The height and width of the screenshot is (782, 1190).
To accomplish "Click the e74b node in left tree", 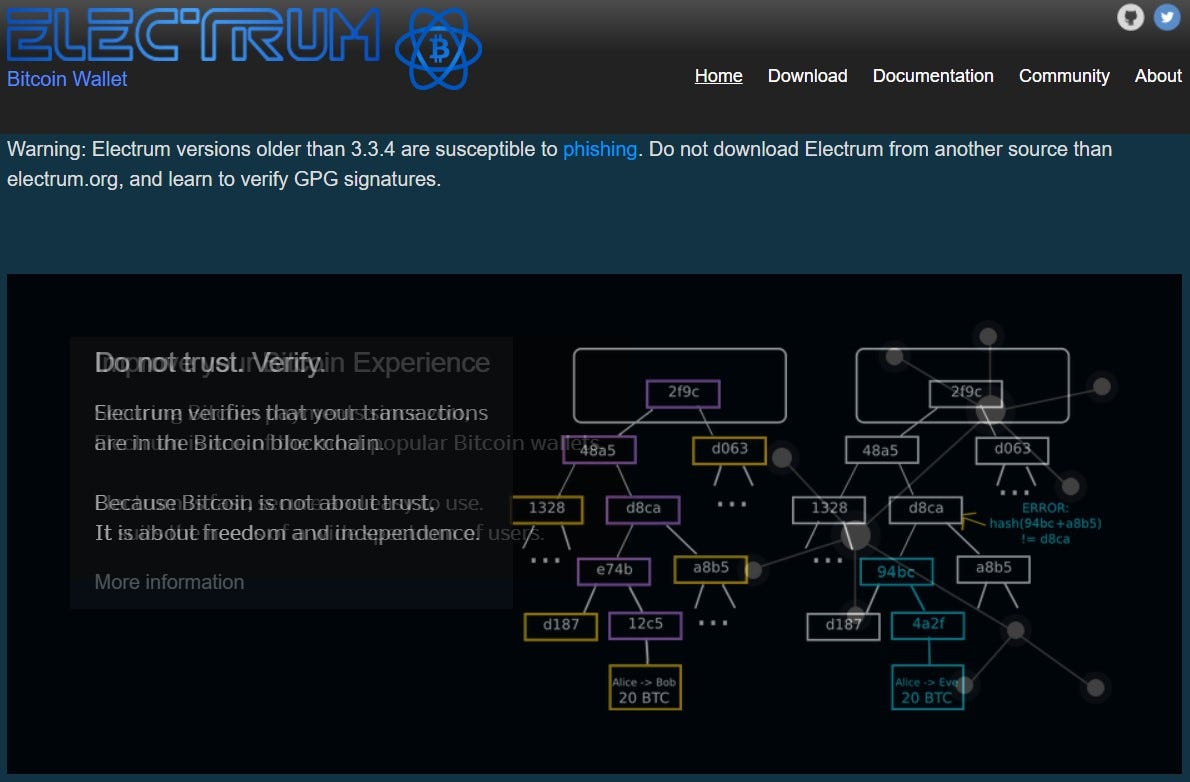I will pyautogui.click(x=614, y=570).
